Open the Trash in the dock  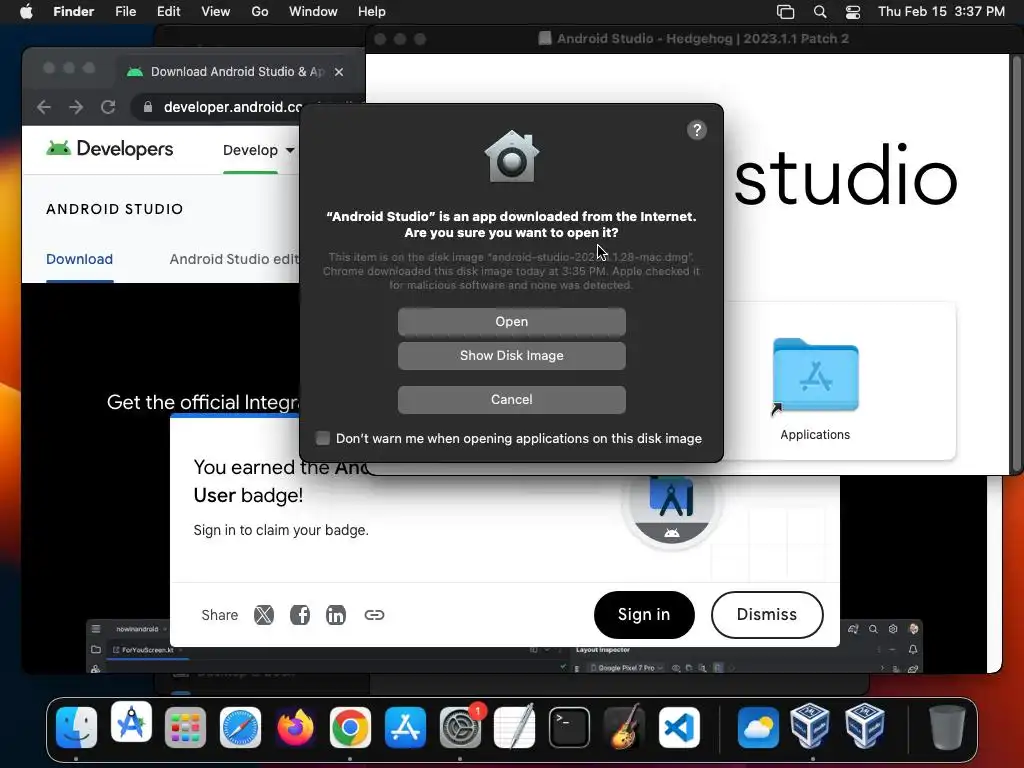947,727
